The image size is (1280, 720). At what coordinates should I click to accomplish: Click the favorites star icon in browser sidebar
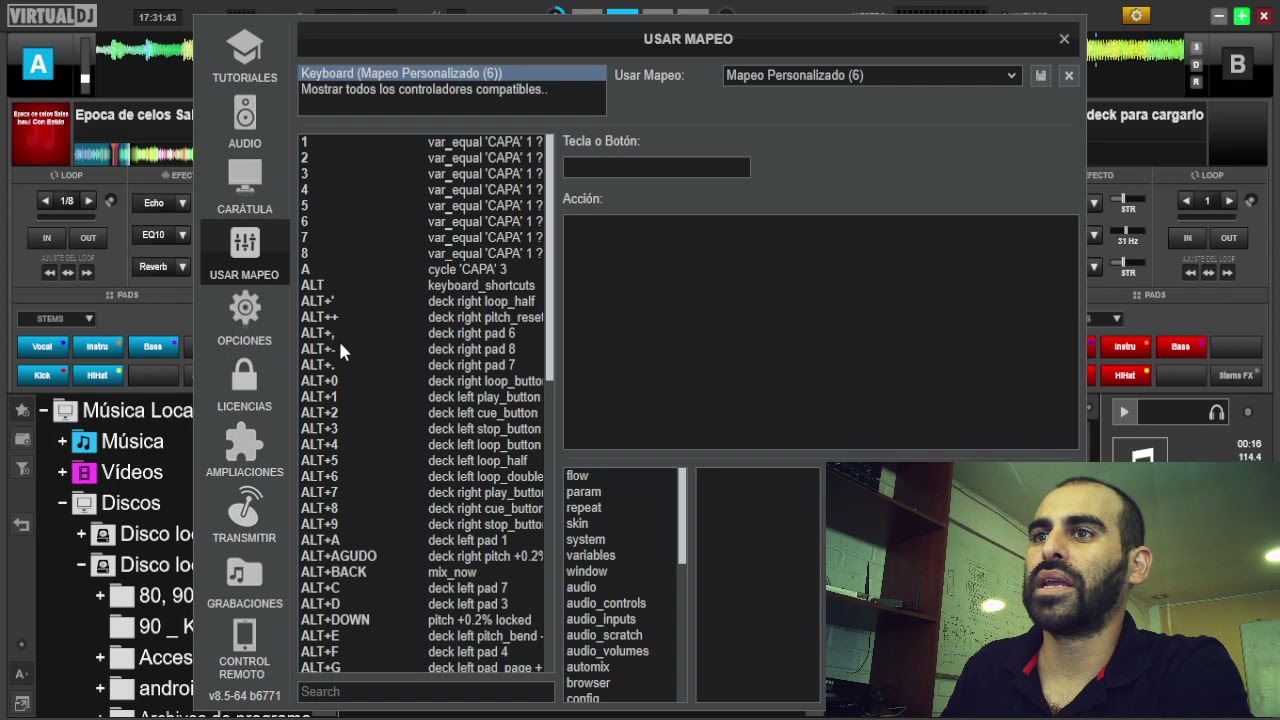(x=22, y=410)
